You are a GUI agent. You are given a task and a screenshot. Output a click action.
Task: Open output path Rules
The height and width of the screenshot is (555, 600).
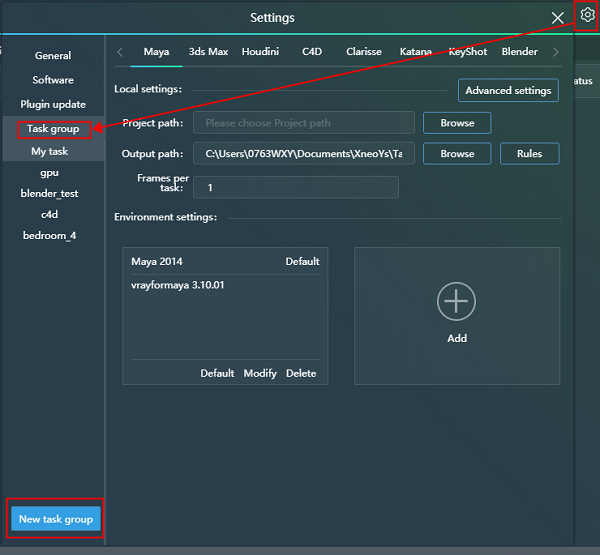click(530, 153)
